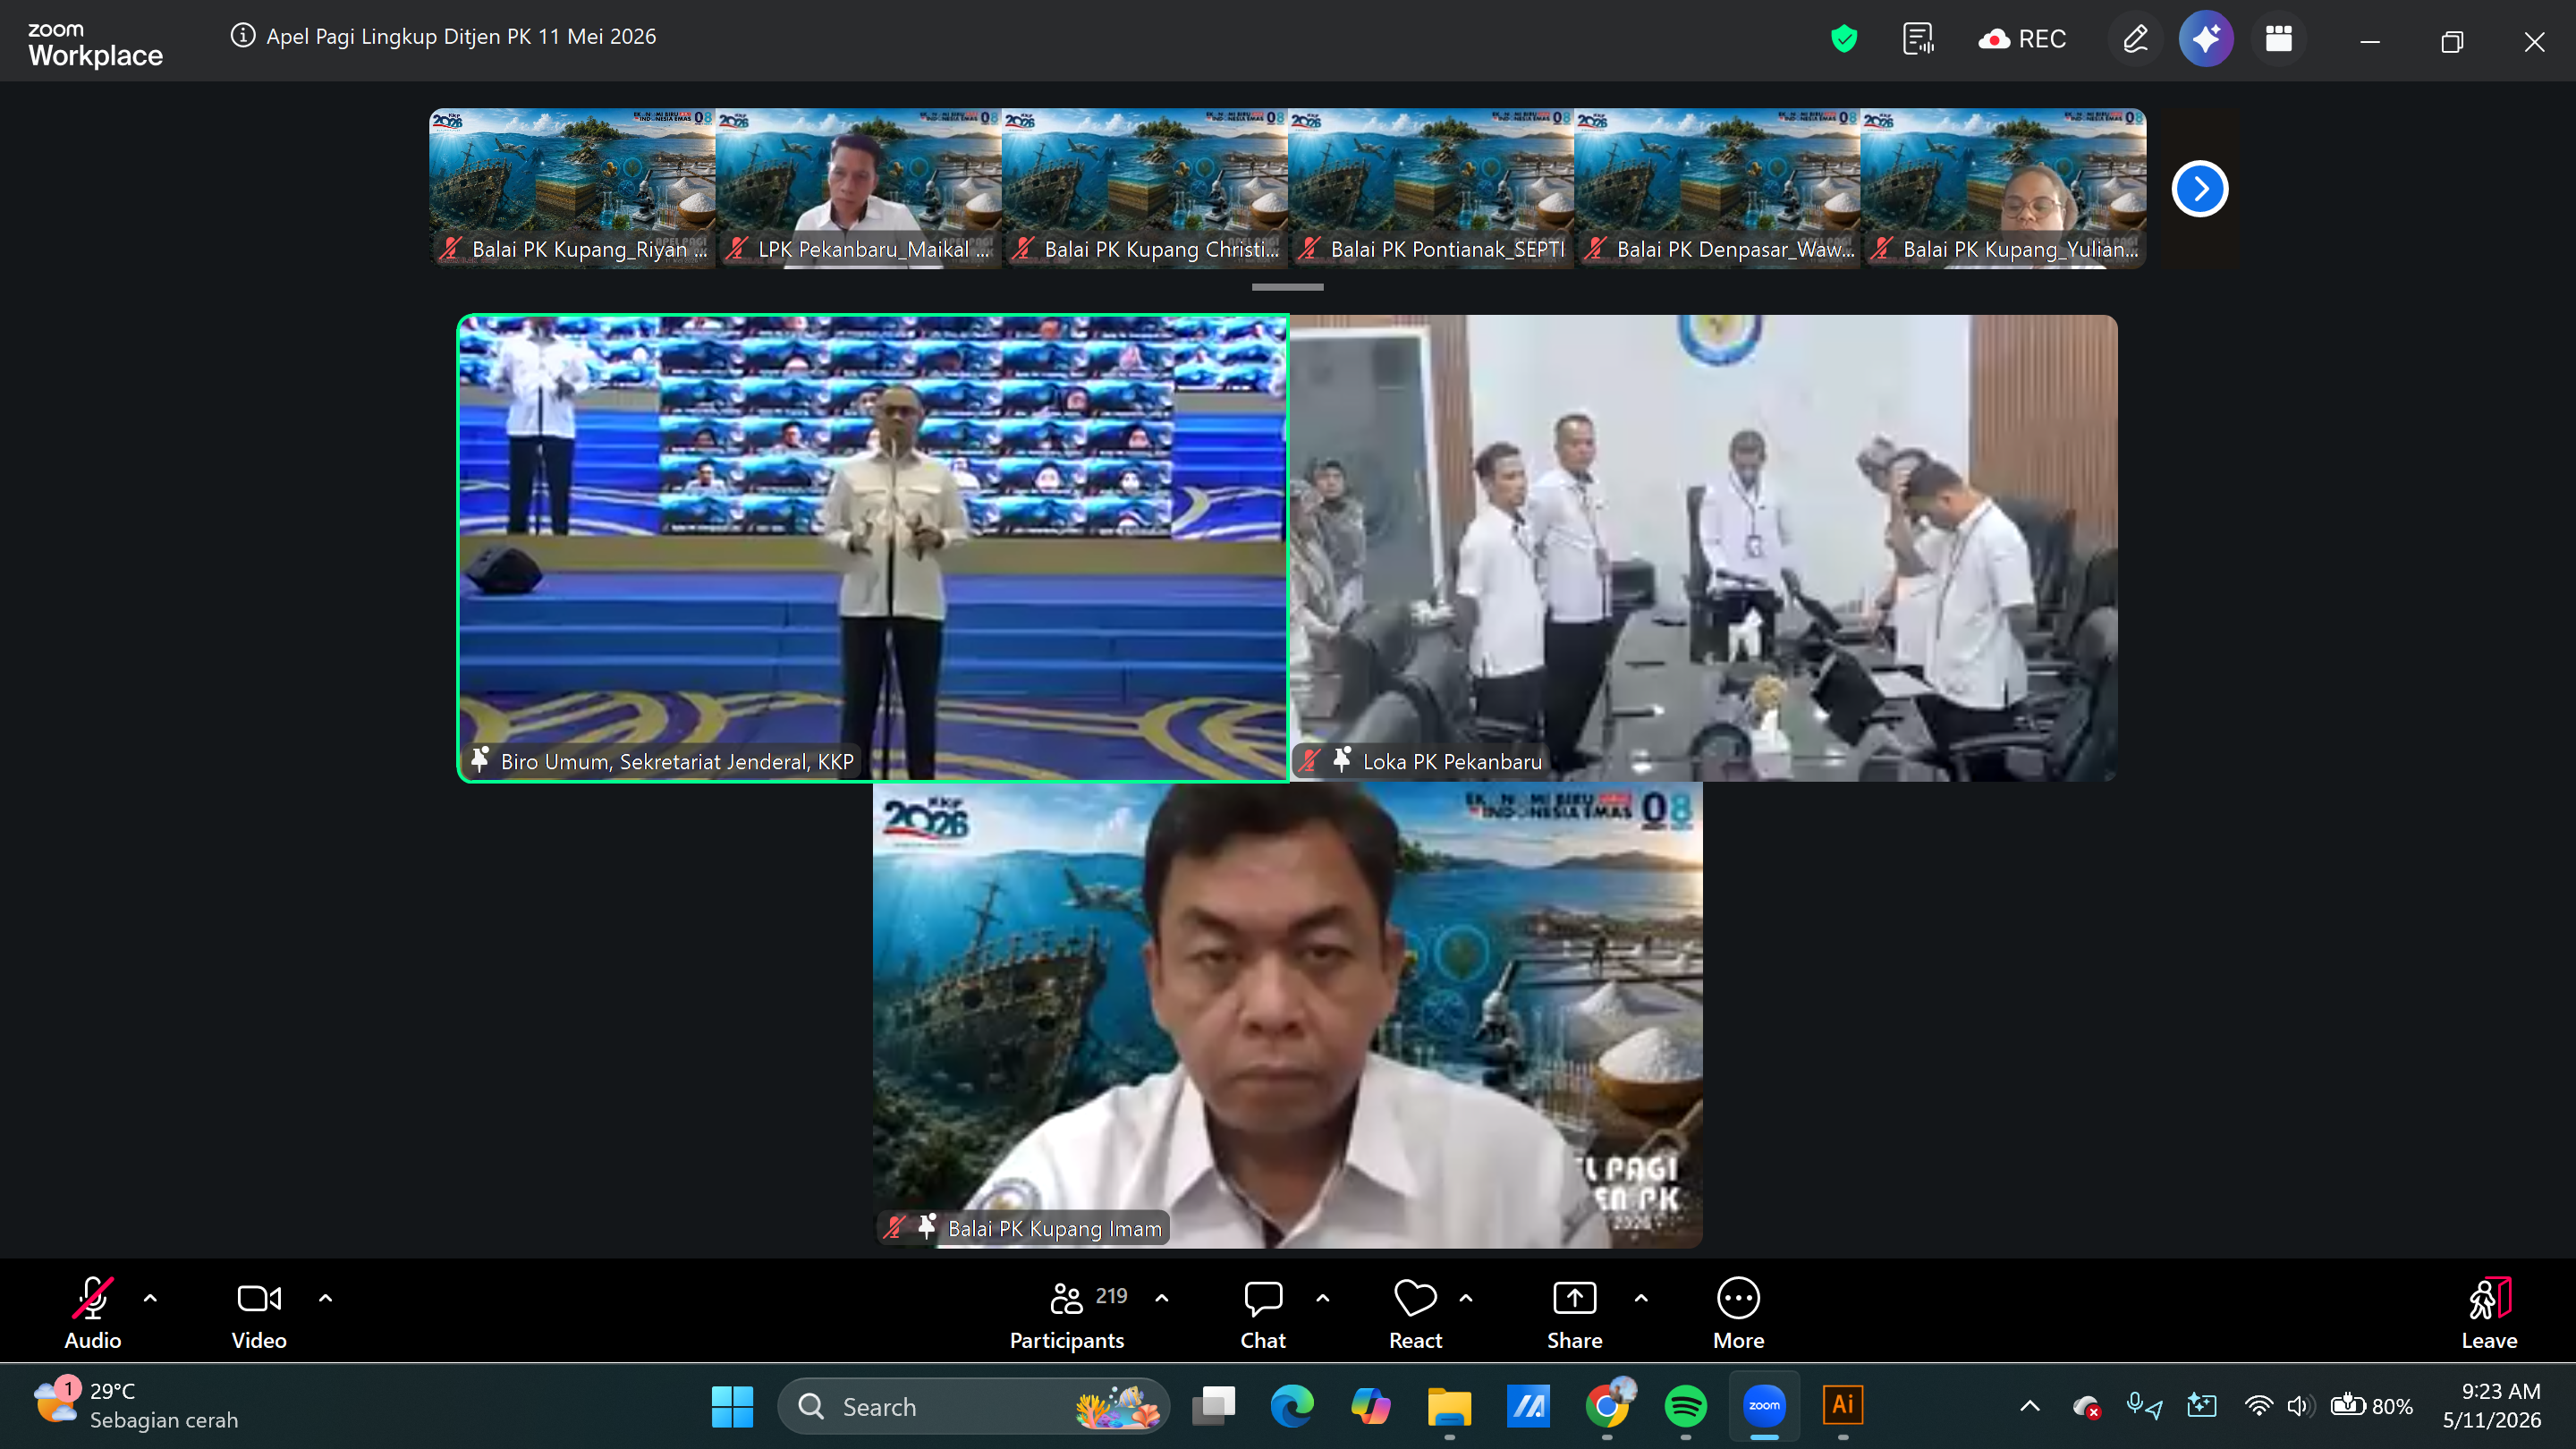Open the Chat panel
This screenshot has height=1449, width=2576.
[1263, 1314]
